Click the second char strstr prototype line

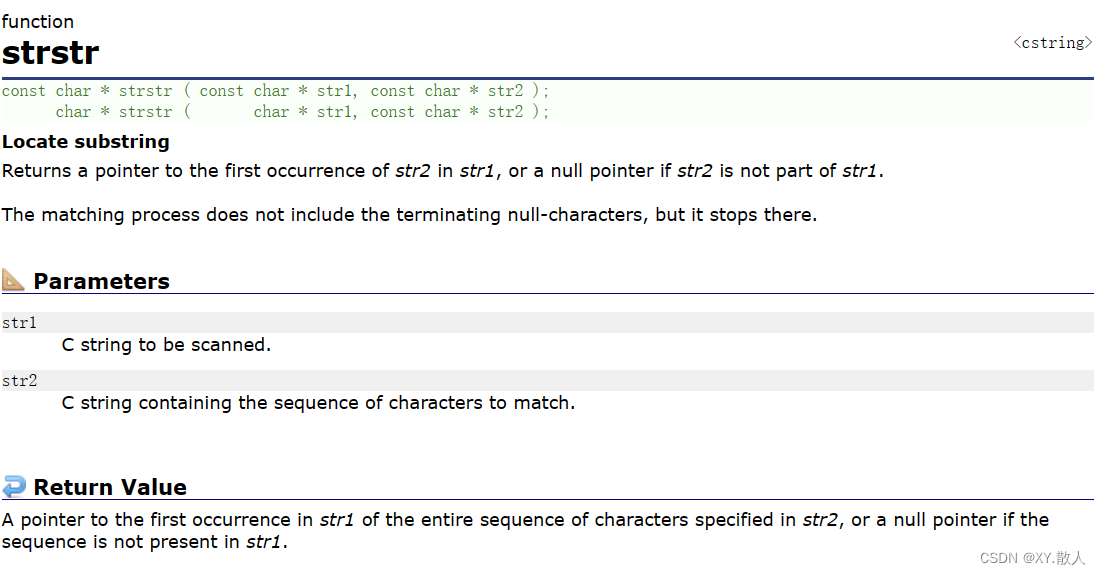(x=303, y=112)
